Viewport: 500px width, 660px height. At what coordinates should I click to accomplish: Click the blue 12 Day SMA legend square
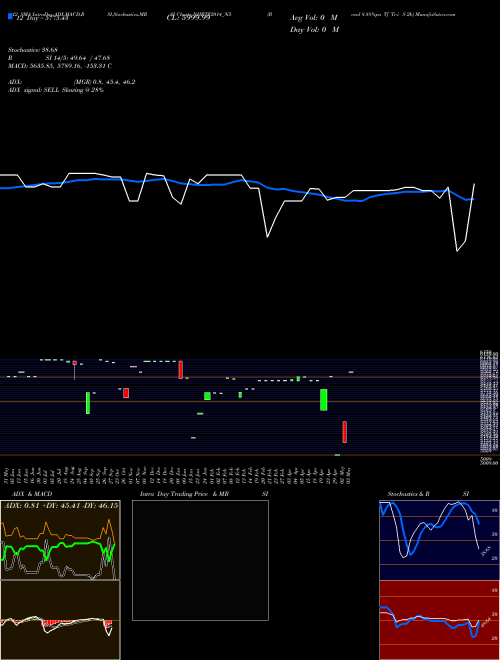click(x=11, y=17)
